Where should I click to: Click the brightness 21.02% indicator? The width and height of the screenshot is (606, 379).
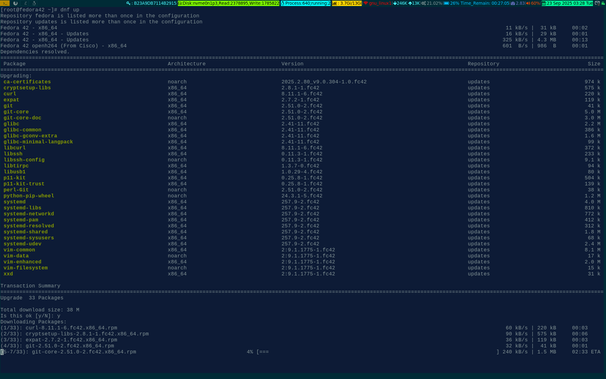click(432, 3)
